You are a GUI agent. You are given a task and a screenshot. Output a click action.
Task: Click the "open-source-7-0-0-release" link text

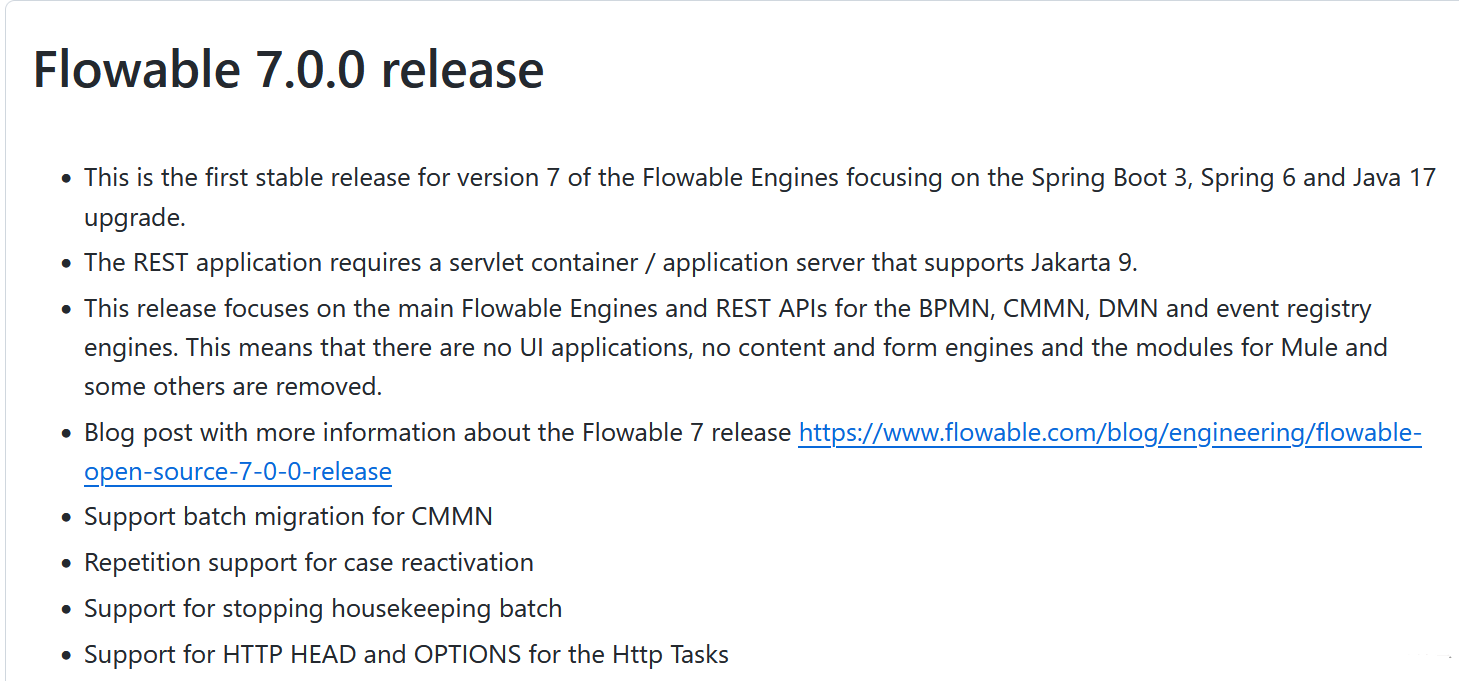click(238, 472)
